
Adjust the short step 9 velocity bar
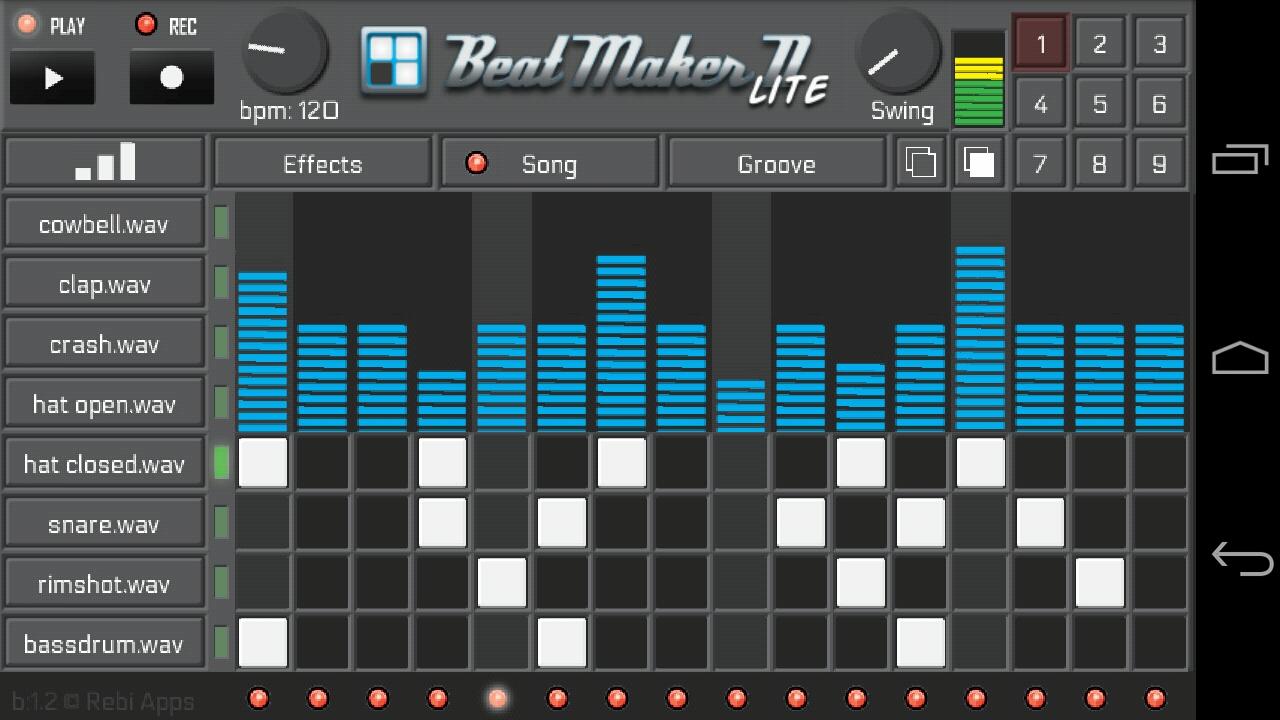point(741,405)
